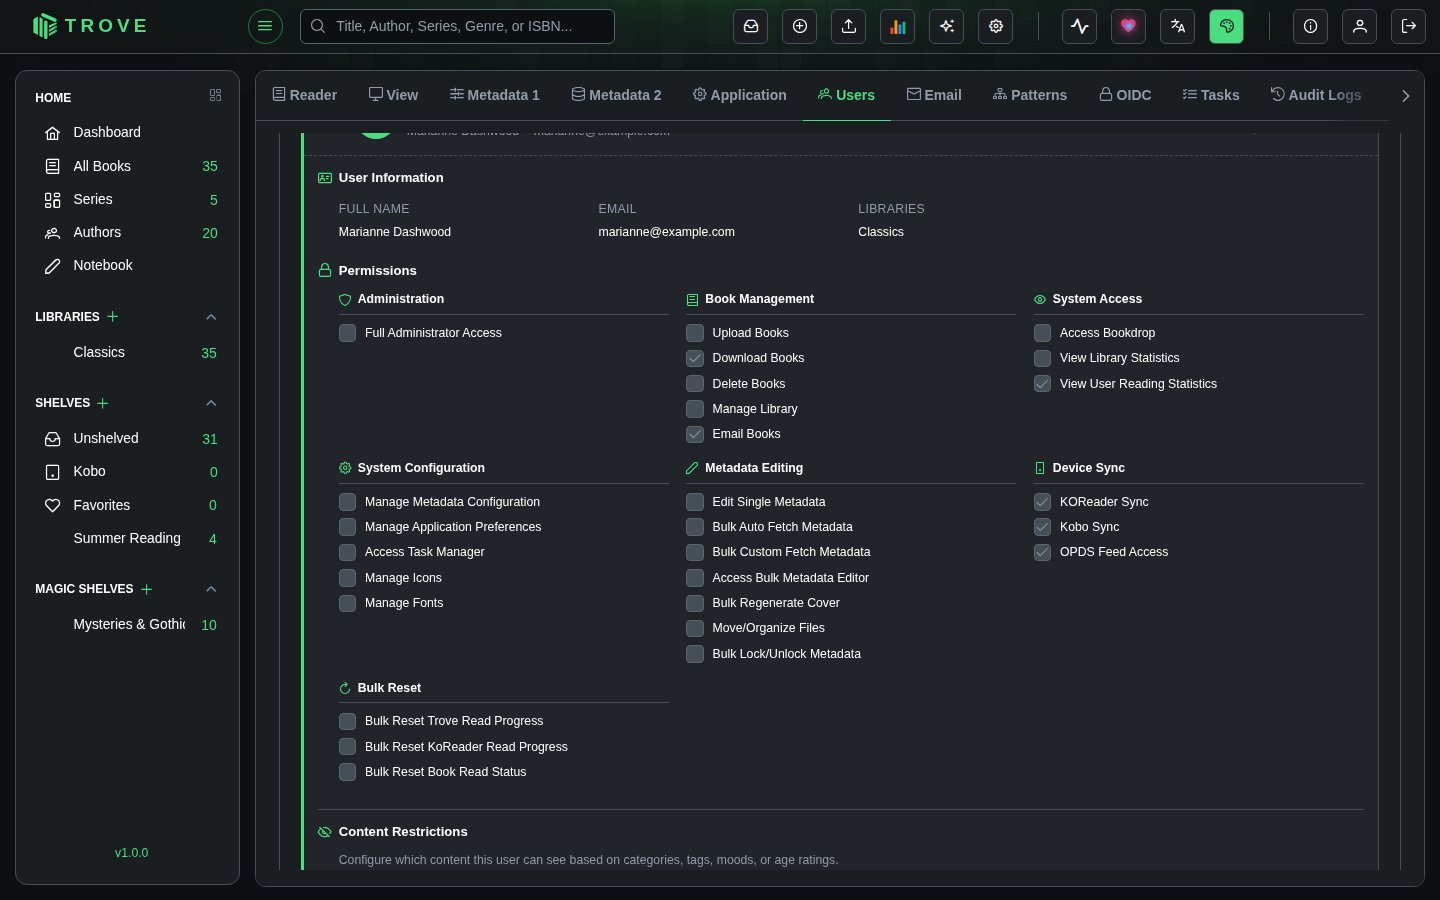The height and width of the screenshot is (900, 1440).
Task: Enable Bulk Reset Book Read Status
Action: coord(347,772)
